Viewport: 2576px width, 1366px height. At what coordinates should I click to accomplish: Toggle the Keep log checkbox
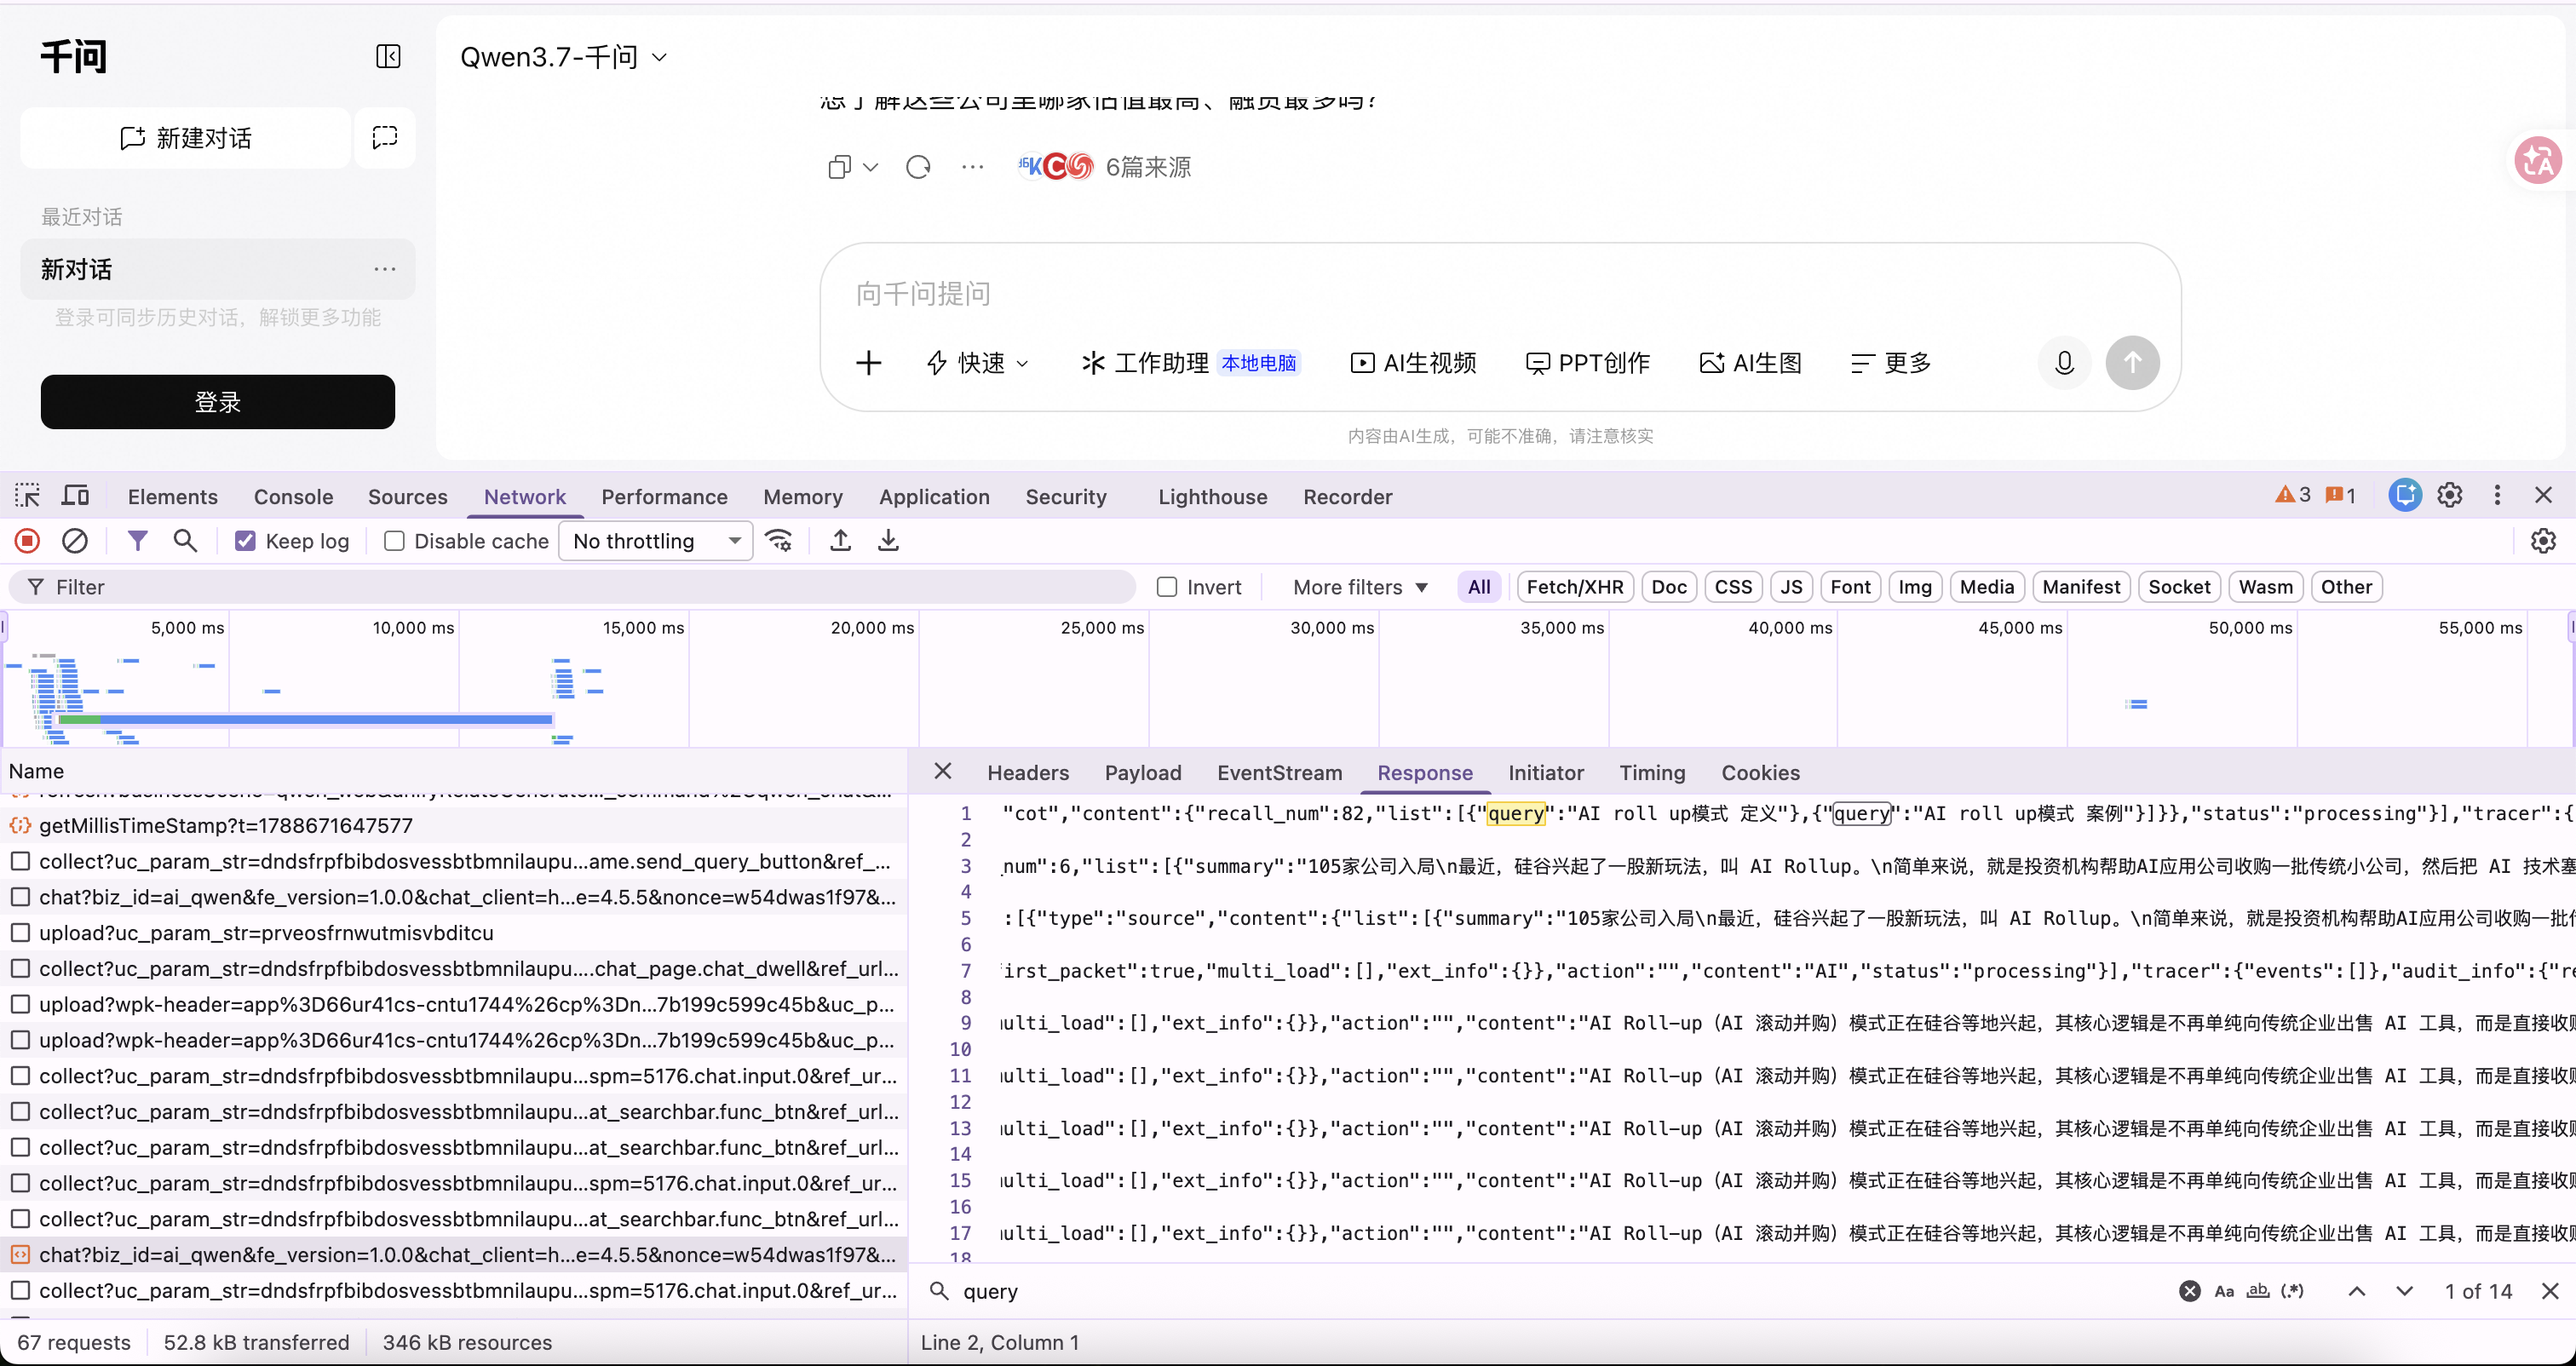click(x=245, y=541)
